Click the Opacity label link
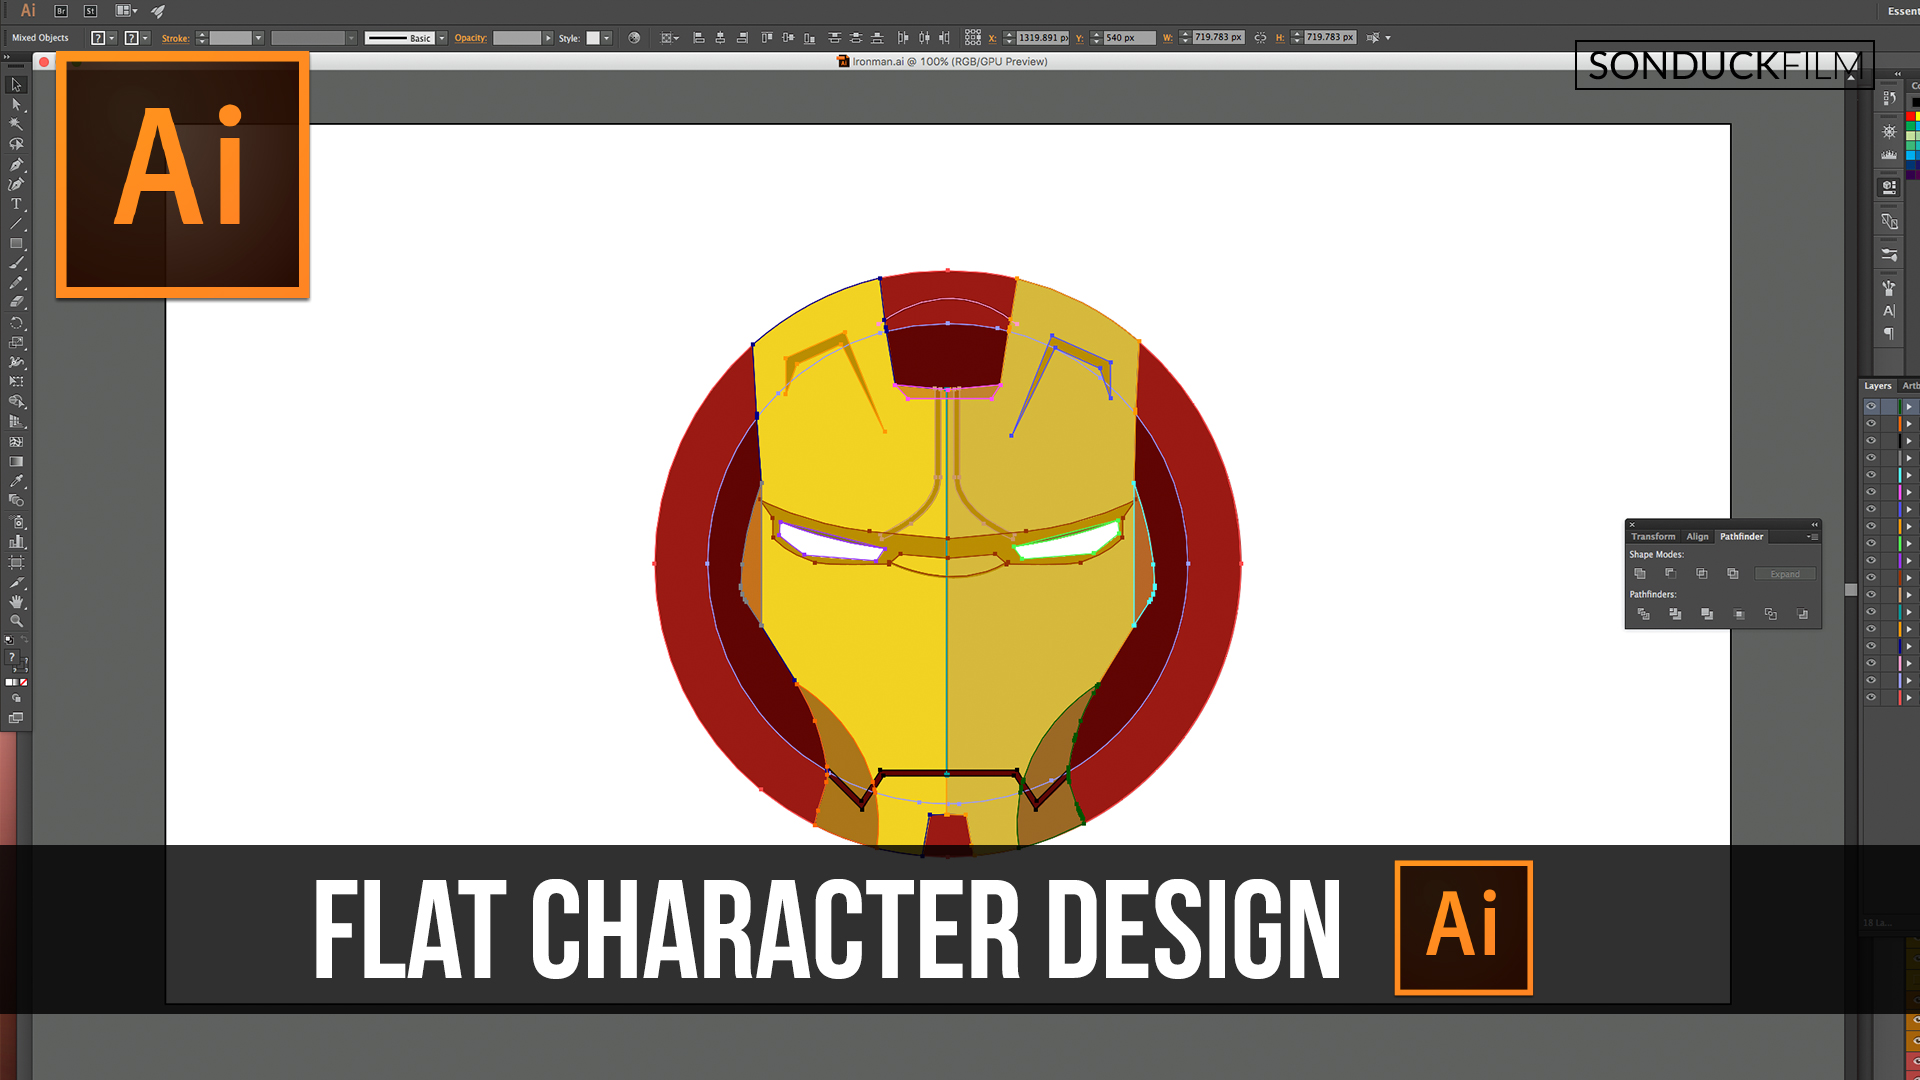The width and height of the screenshot is (1920, 1080). click(470, 38)
